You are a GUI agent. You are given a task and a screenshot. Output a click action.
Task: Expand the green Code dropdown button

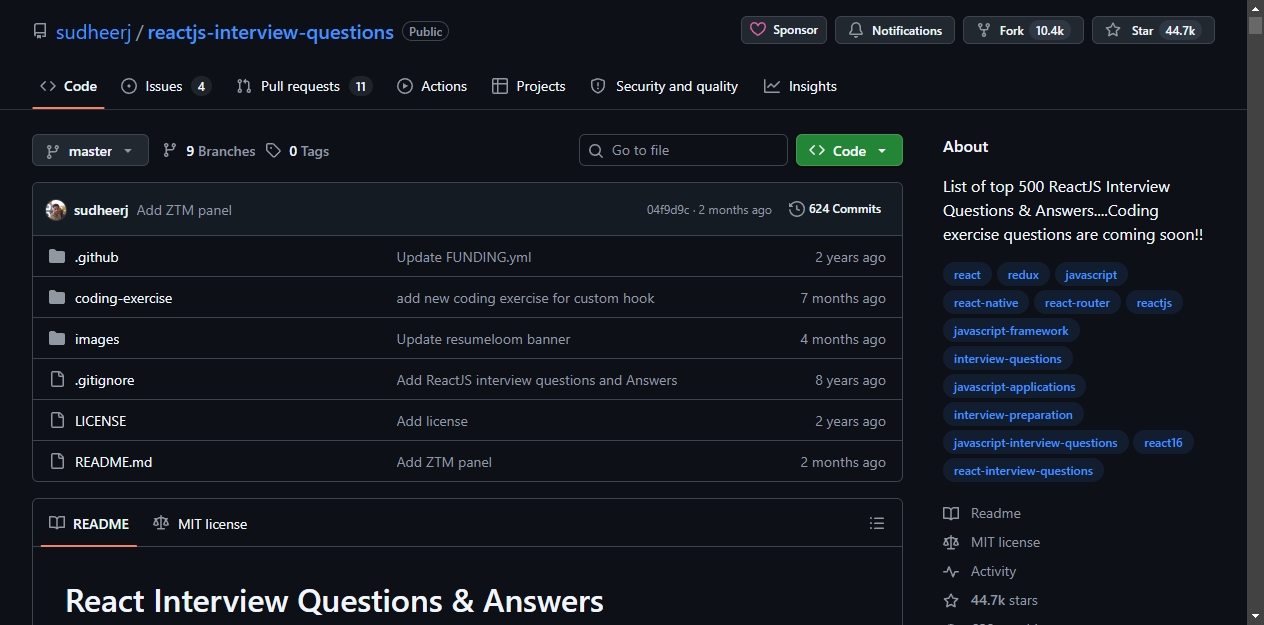pos(849,150)
